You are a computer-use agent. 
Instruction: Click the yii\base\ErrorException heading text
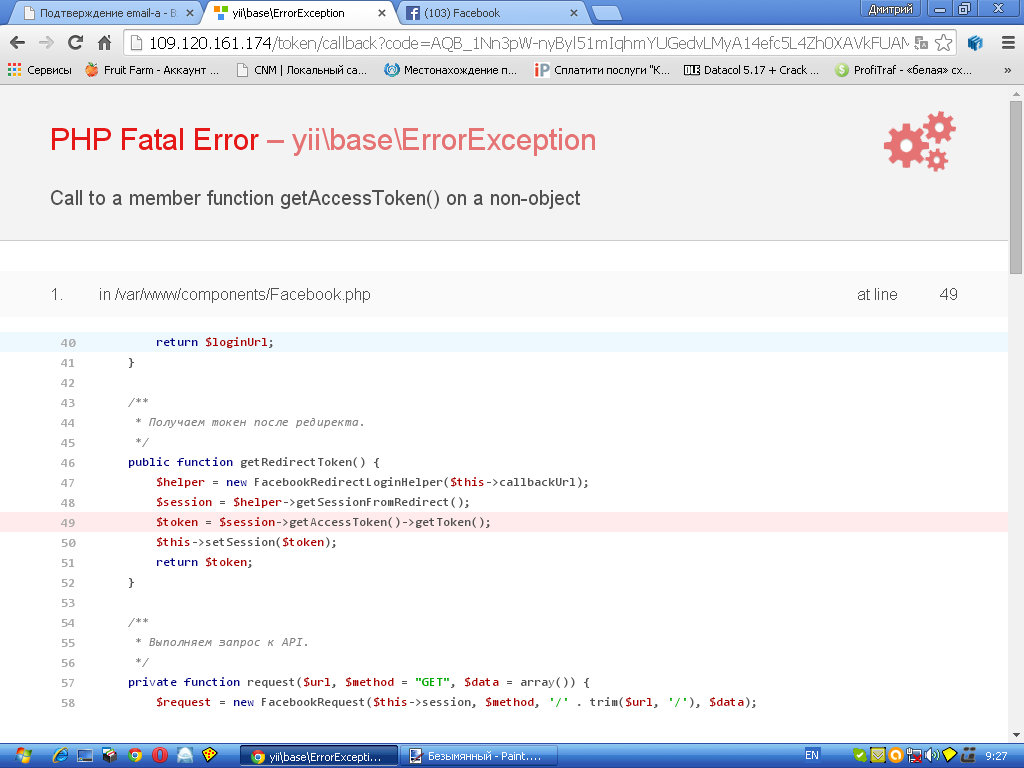pos(443,140)
